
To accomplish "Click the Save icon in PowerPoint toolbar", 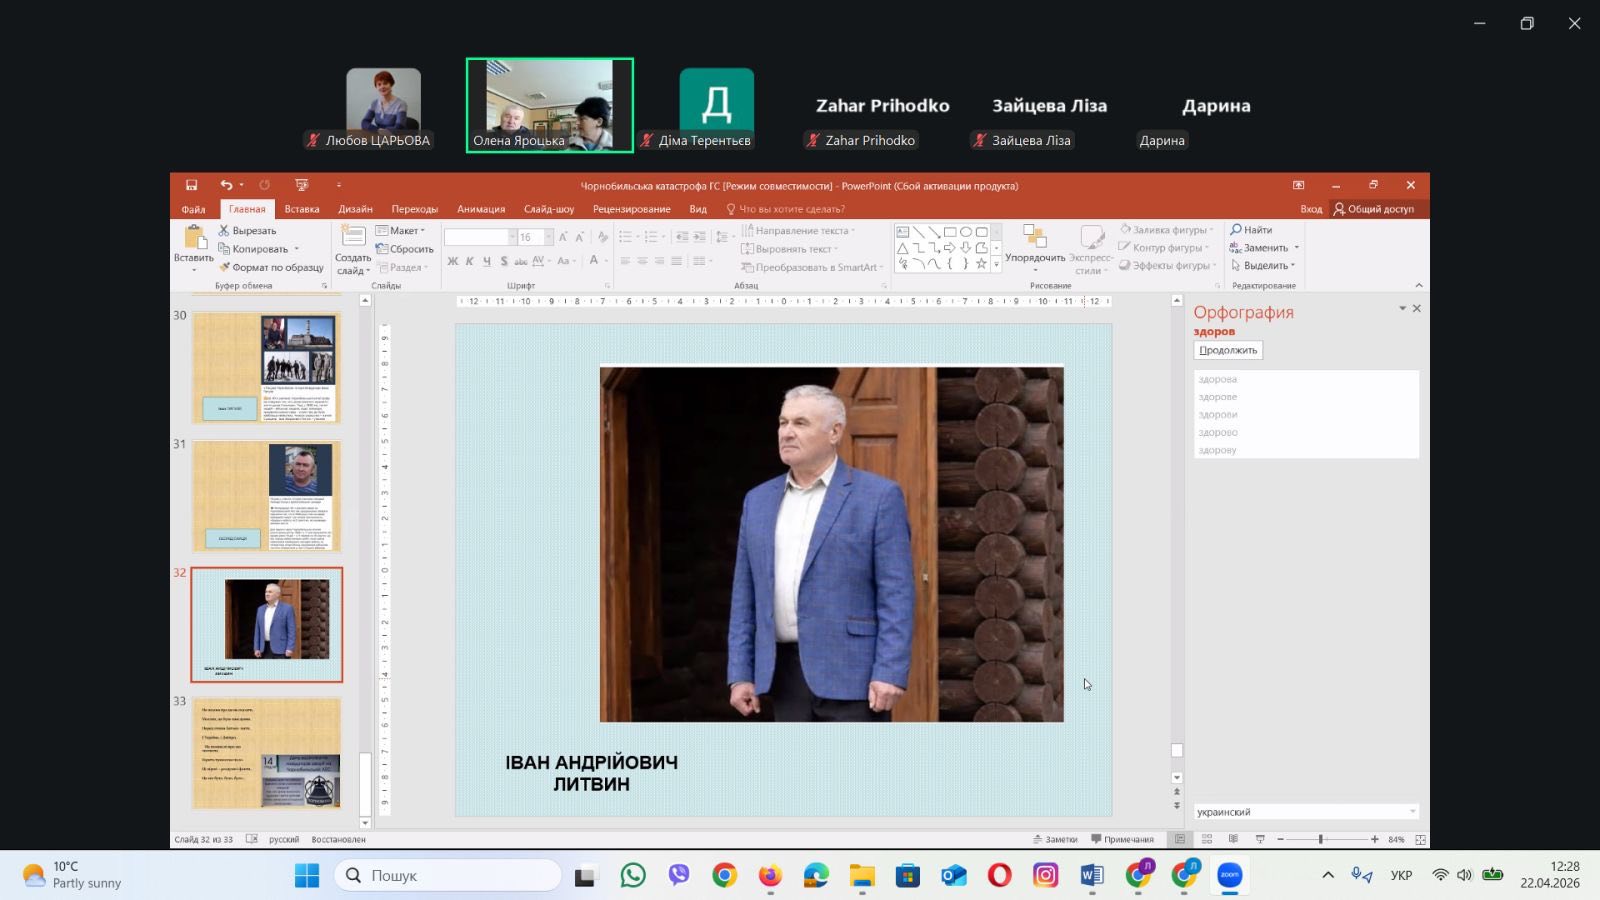I will pos(191,185).
